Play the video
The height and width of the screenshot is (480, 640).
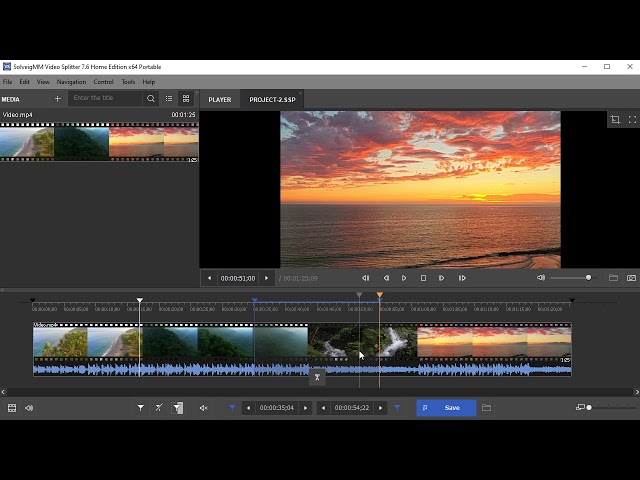click(404, 278)
